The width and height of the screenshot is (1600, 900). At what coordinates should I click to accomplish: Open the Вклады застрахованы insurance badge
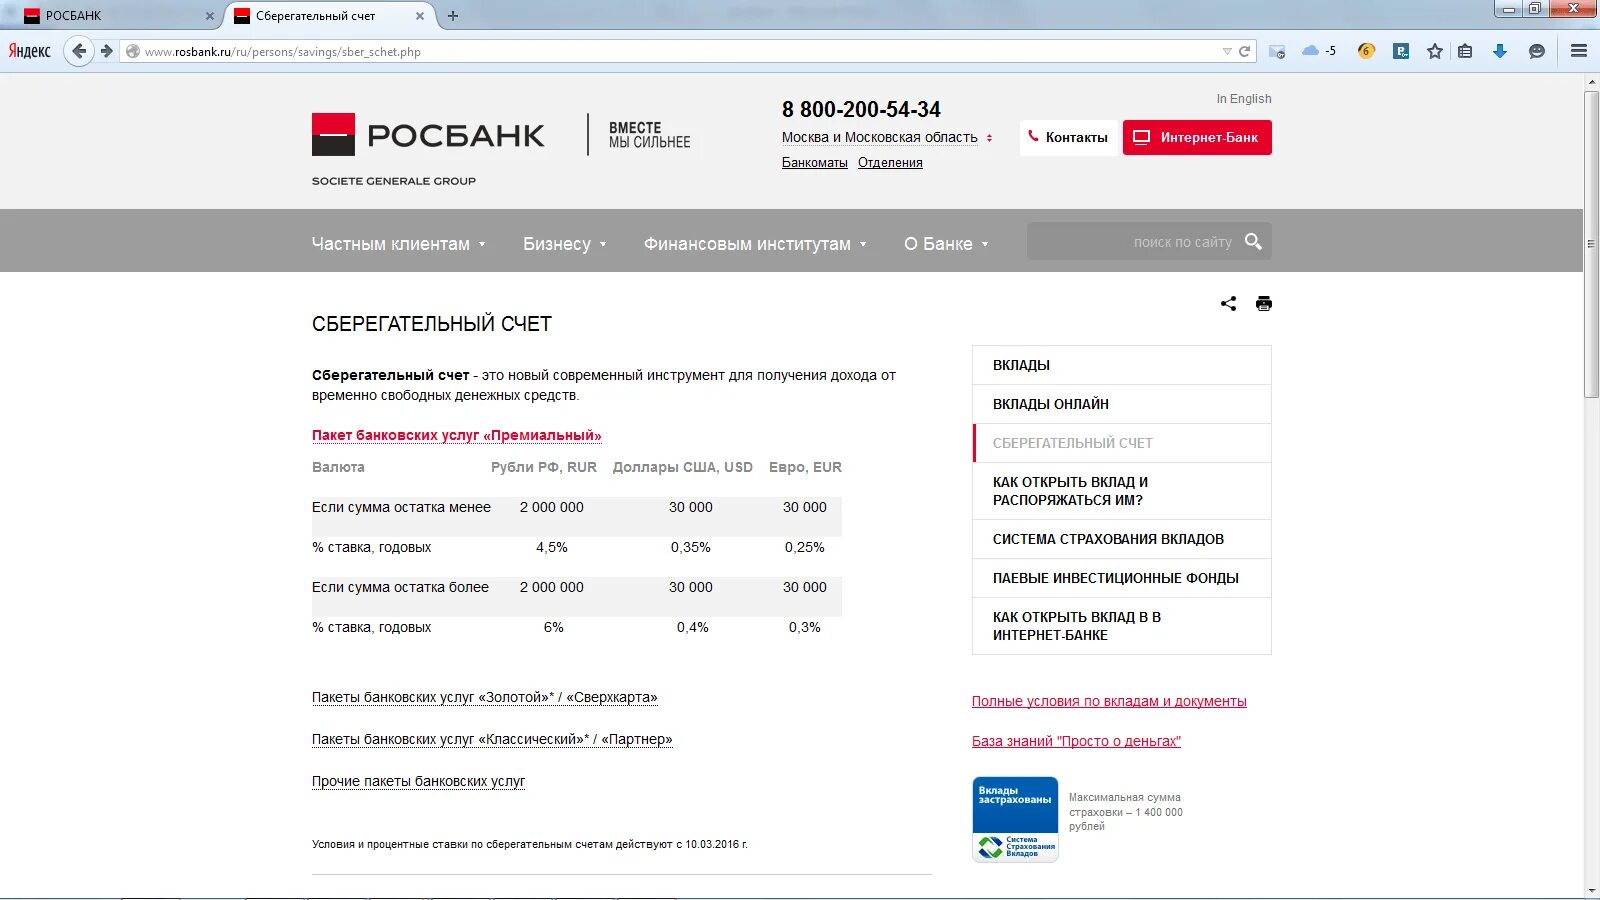pos(1015,819)
